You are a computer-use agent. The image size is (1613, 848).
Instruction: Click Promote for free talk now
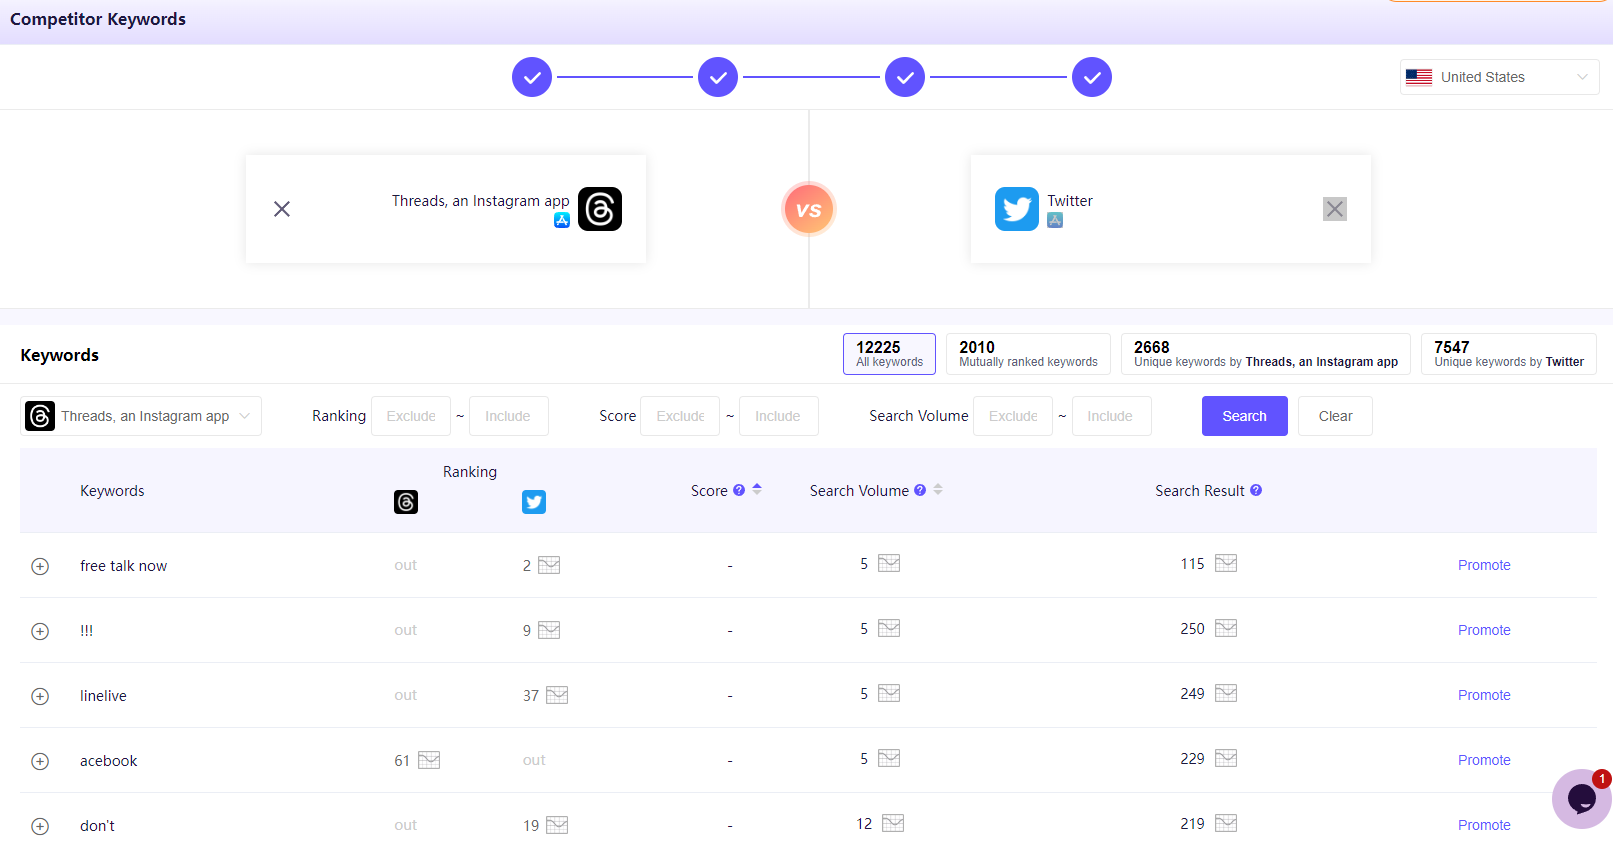coord(1484,565)
